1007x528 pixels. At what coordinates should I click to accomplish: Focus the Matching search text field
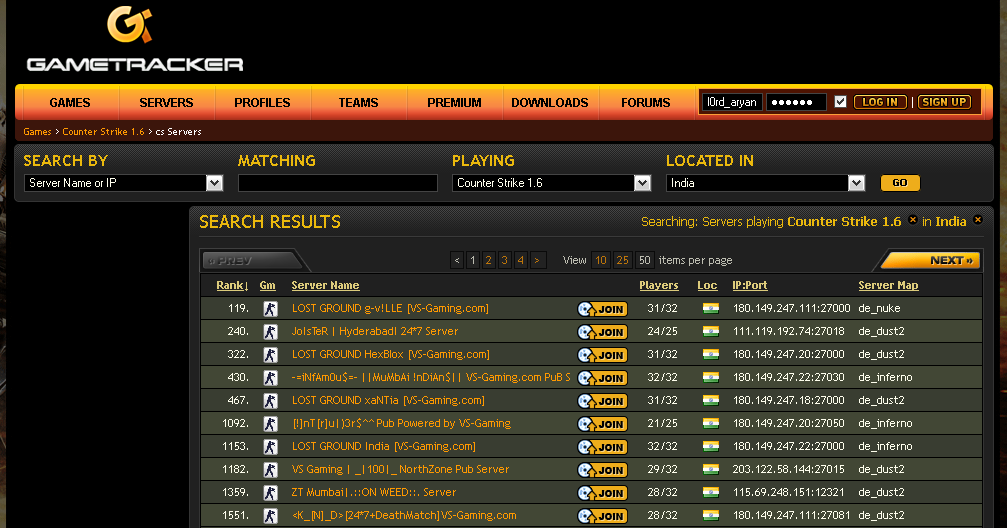[x=338, y=183]
